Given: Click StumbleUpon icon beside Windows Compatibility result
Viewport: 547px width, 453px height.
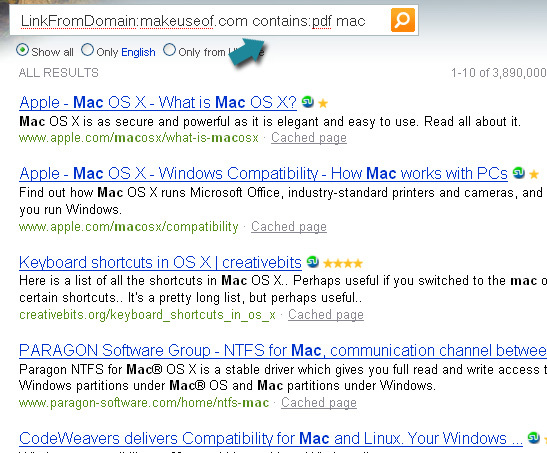Looking at the screenshot, I should coord(519,172).
